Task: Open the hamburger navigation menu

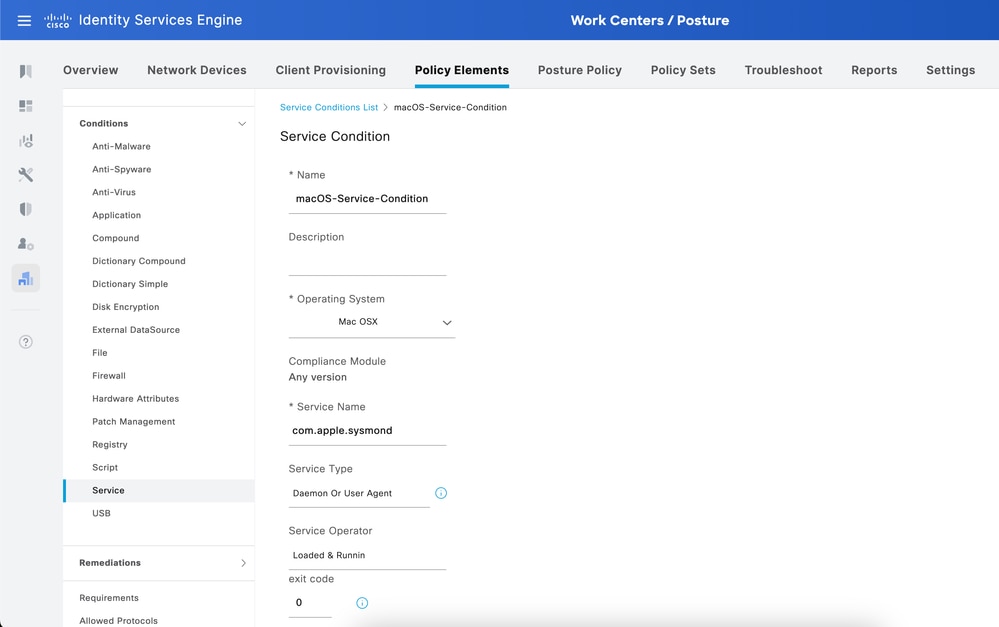Action: (x=24, y=20)
